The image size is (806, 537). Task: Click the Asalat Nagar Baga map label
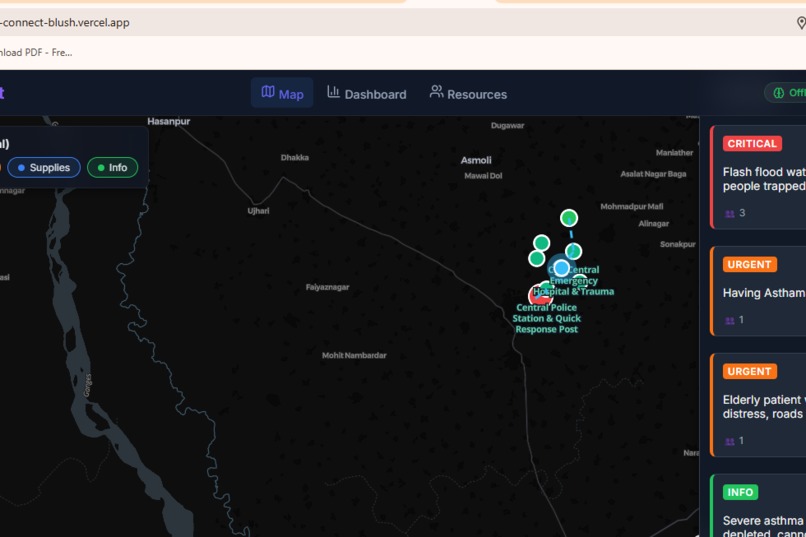pyautogui.click(x=653, y=174)
